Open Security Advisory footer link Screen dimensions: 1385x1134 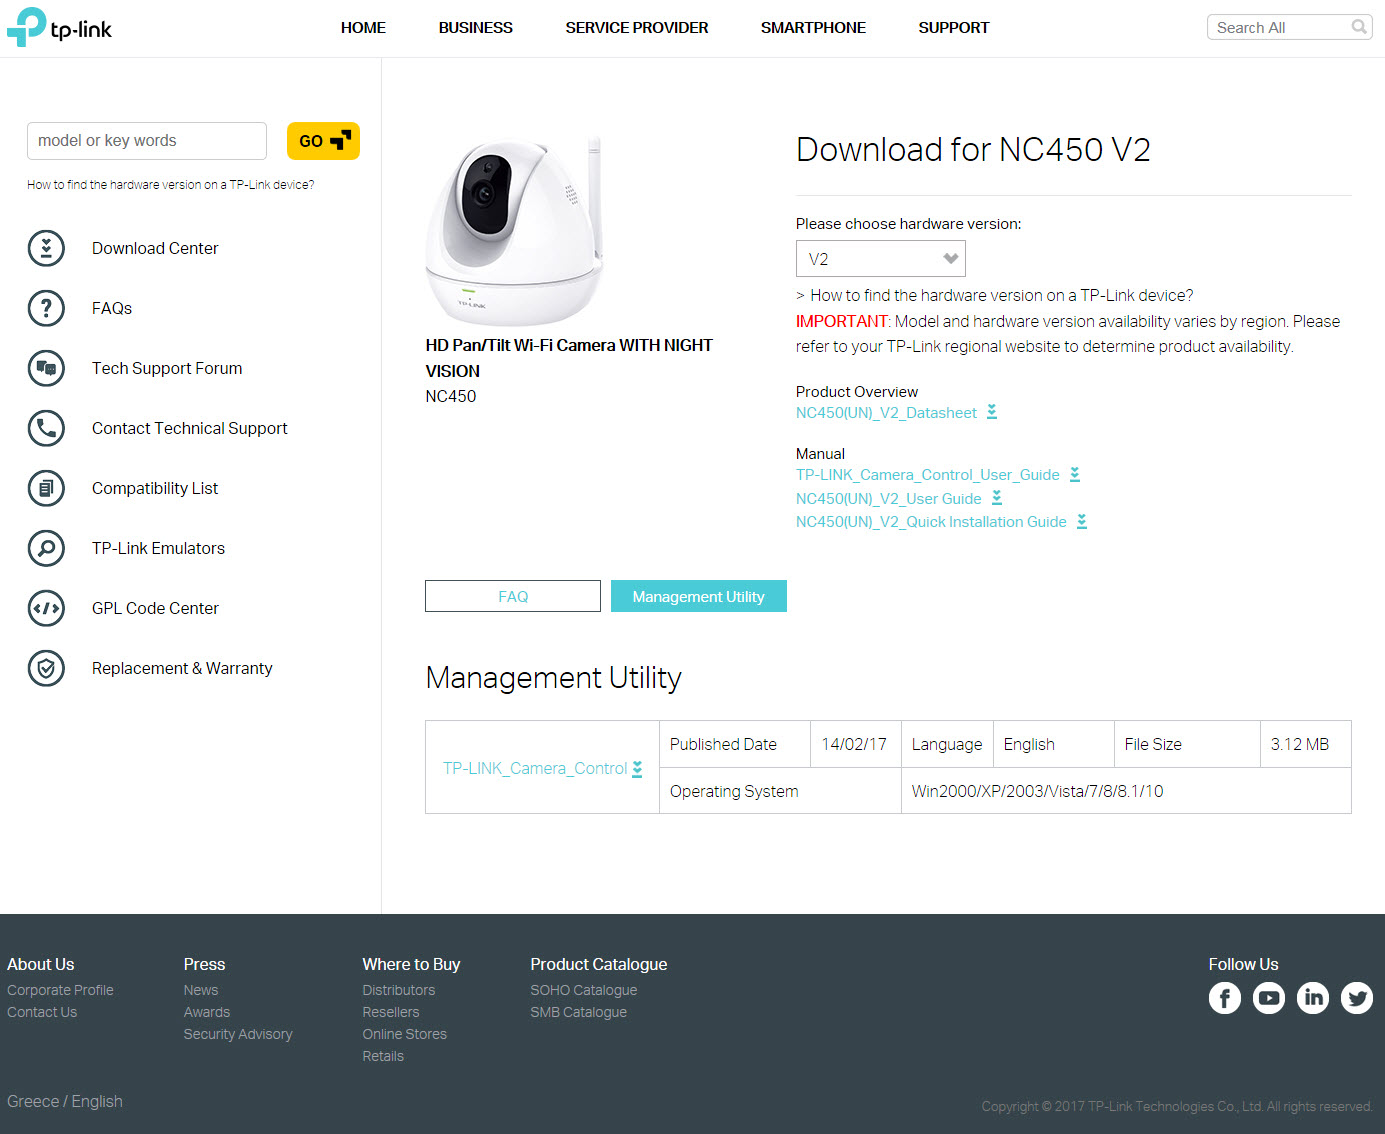tap(238, 1034)
